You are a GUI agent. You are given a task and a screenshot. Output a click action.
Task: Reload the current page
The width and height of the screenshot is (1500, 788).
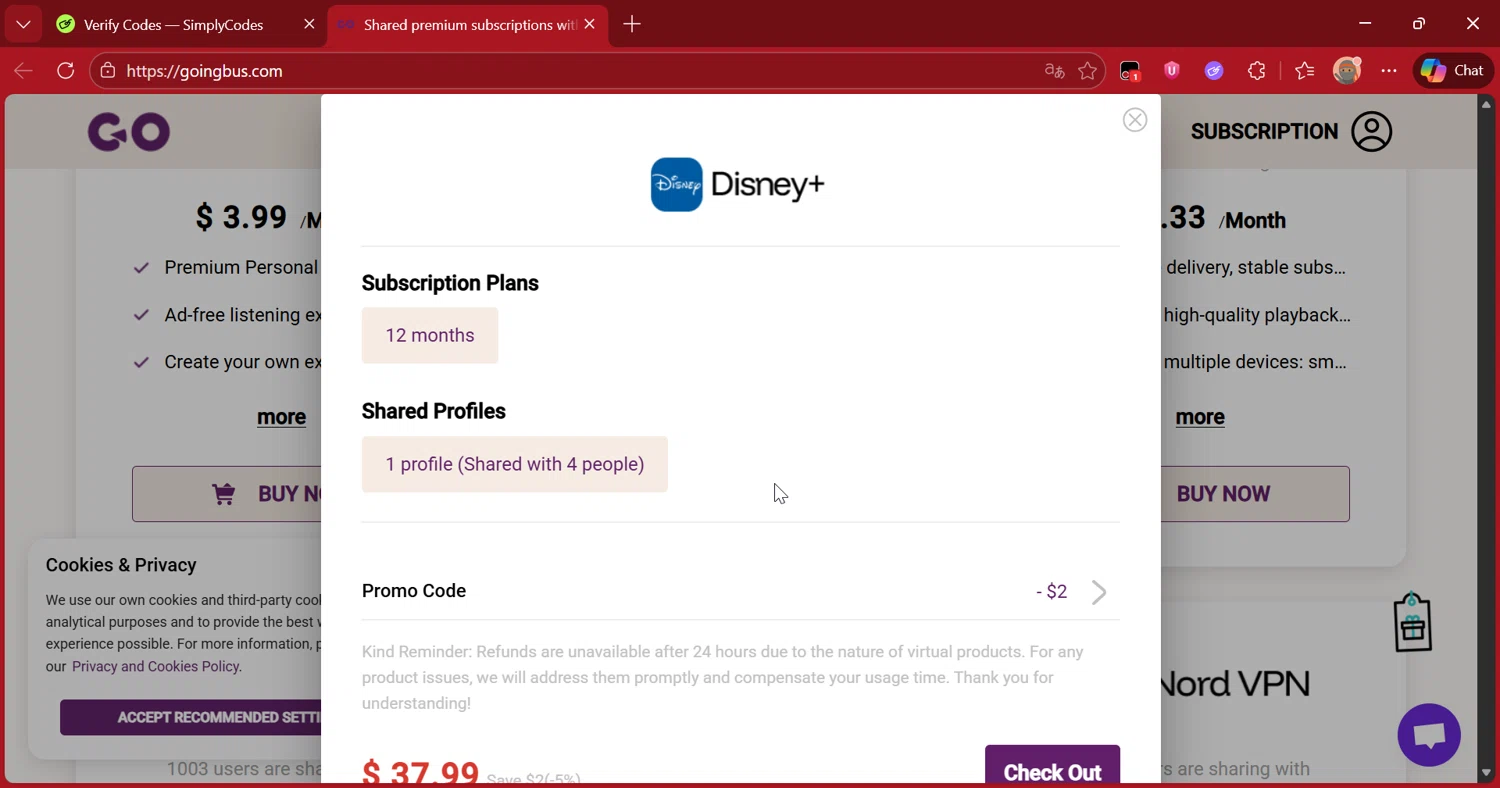point(66,71)
